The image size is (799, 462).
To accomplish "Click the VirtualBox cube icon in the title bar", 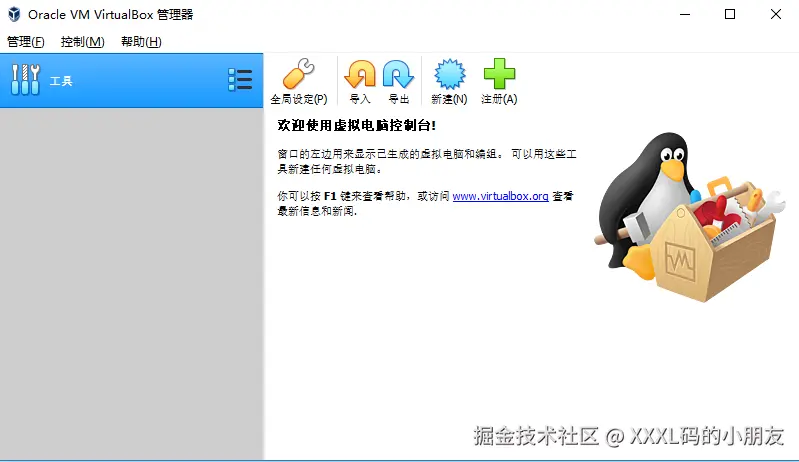I will [x=14, y=14].
